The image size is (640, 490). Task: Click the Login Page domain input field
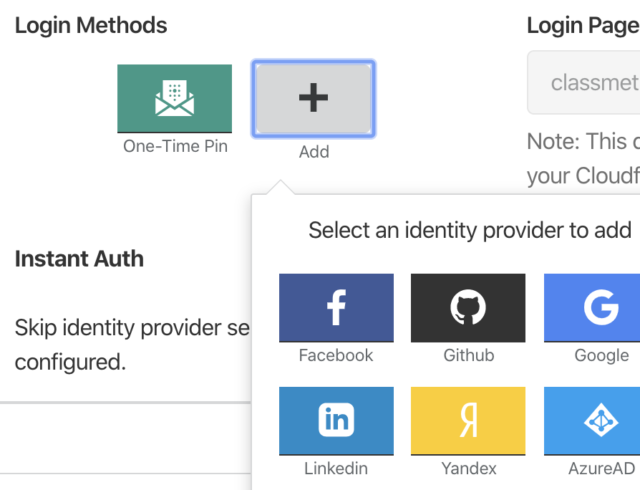[x=584, y=82]
